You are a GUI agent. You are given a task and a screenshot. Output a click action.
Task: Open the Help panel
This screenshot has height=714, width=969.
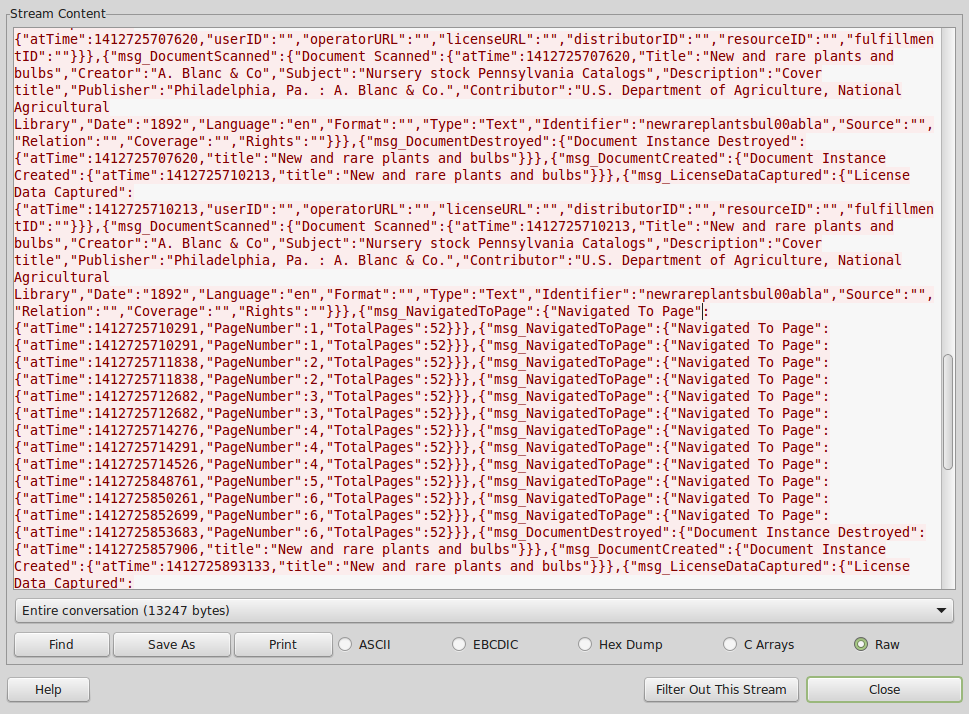click(x=47, y=689)
